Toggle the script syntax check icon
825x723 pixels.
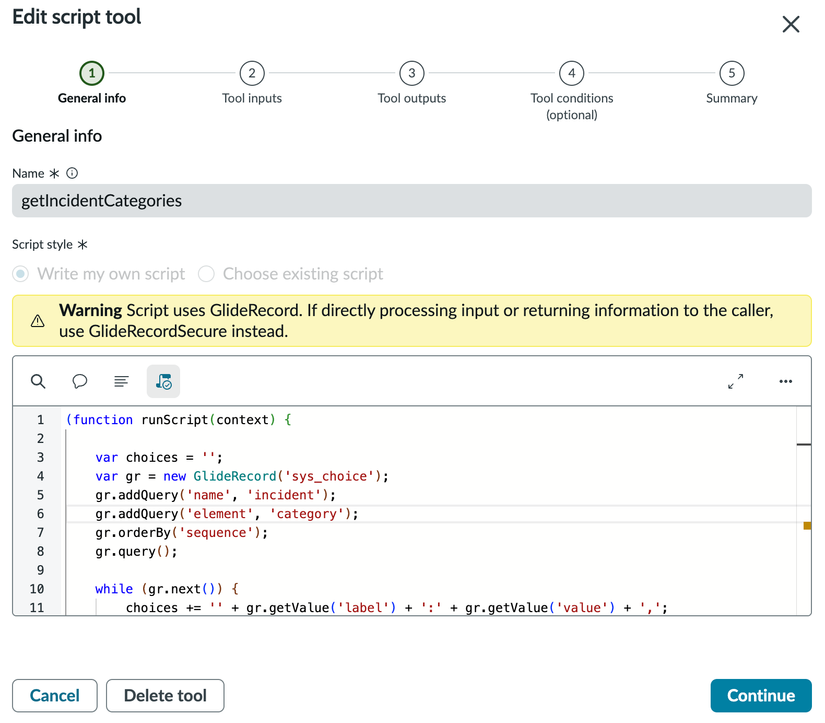pyautogui.click(x=164, y=381)
